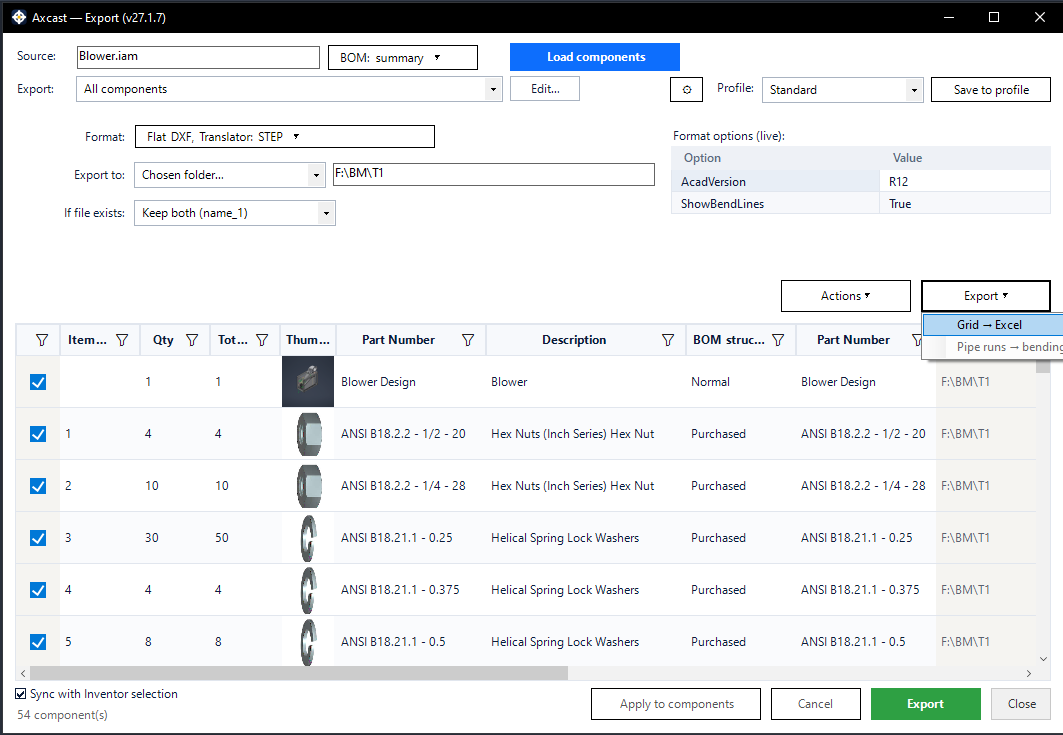
Task: Uncheck checkbox for item 1 row
Action: coord(38,434)
